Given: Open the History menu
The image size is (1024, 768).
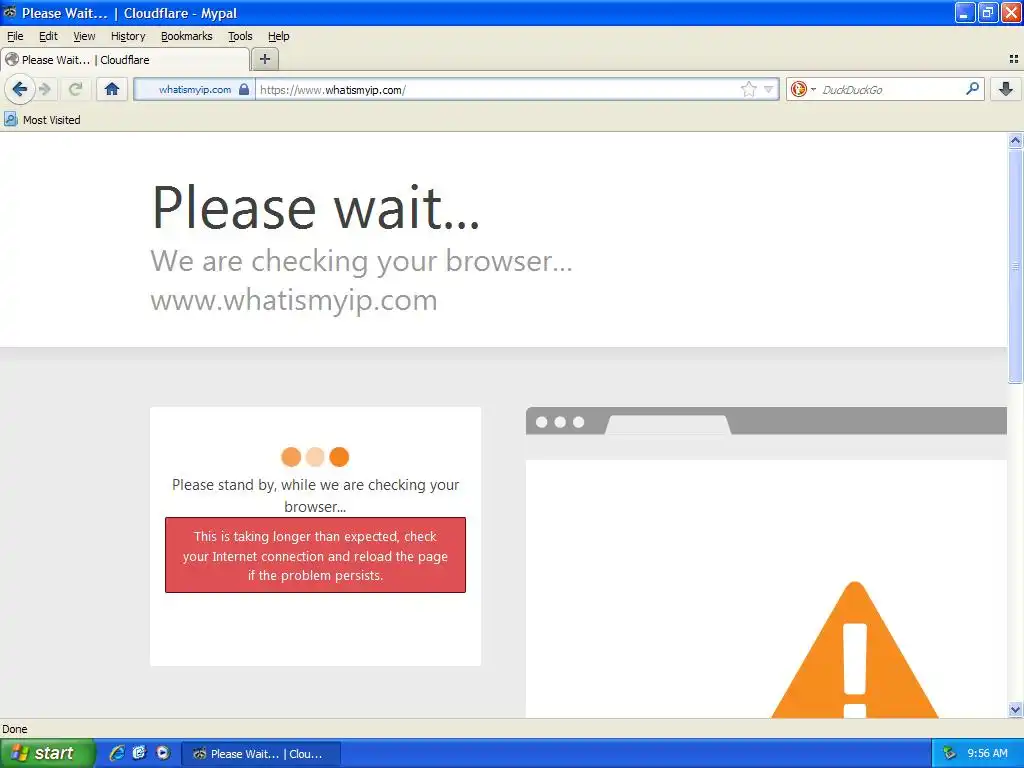Looking at the screenshot, I should (128, 37).
